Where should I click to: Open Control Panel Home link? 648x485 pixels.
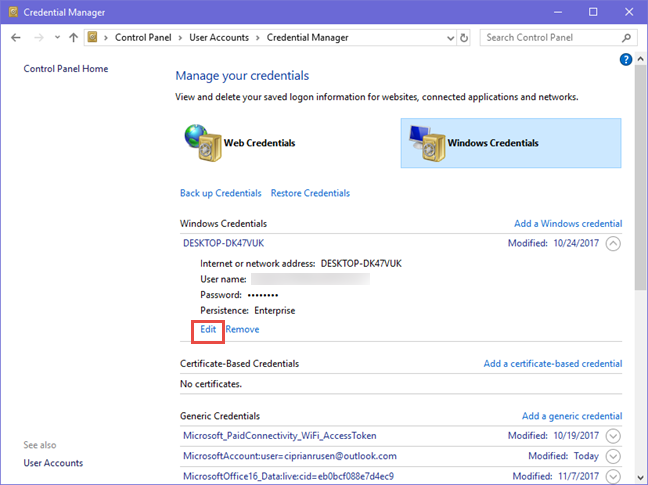(x=66, y=69)
